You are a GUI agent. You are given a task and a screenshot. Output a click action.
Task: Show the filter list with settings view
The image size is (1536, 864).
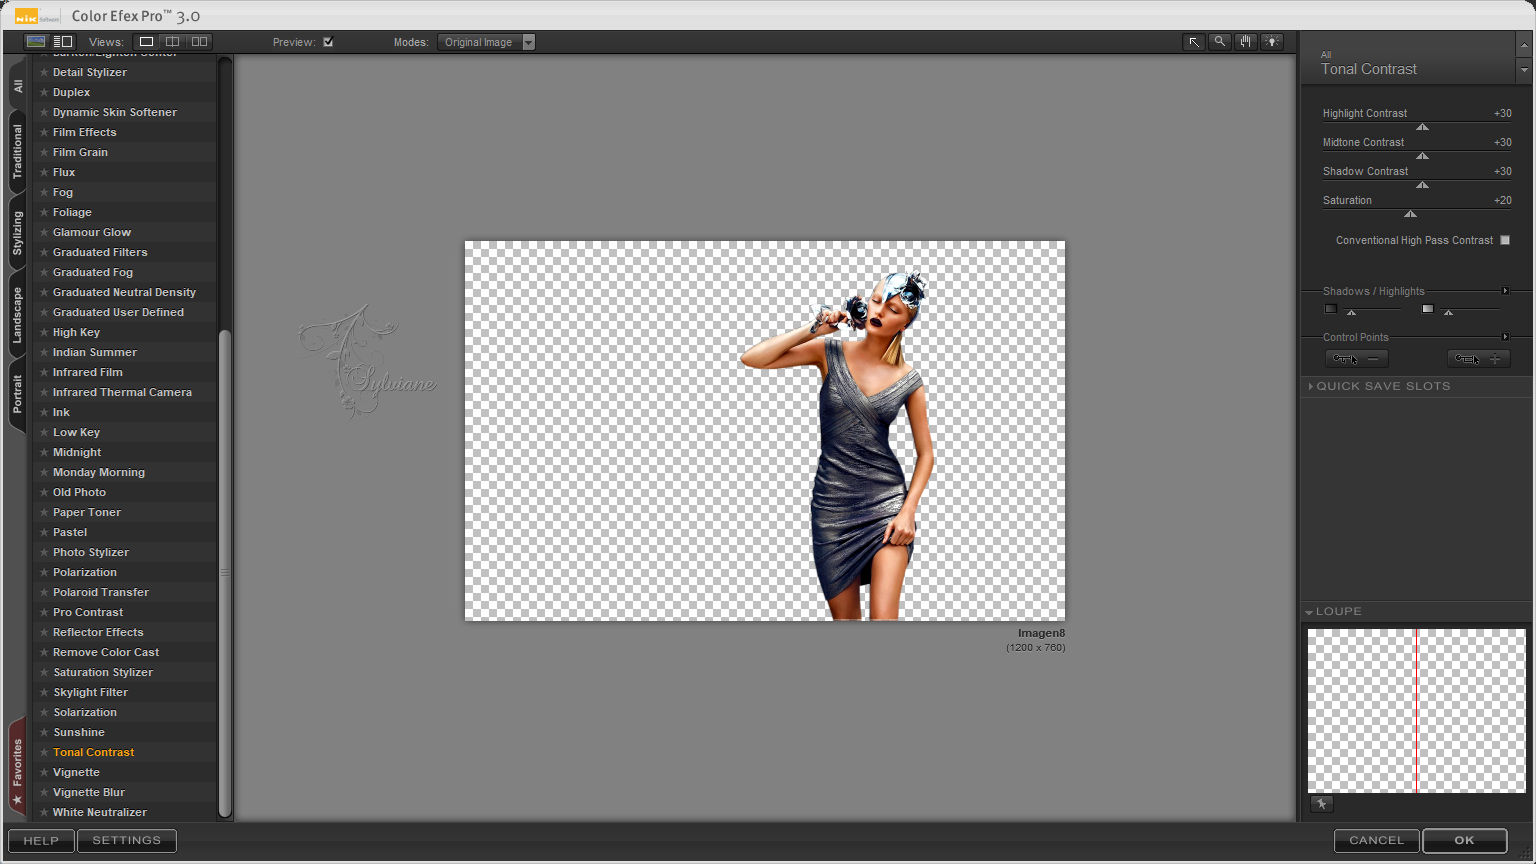[63, 42]
